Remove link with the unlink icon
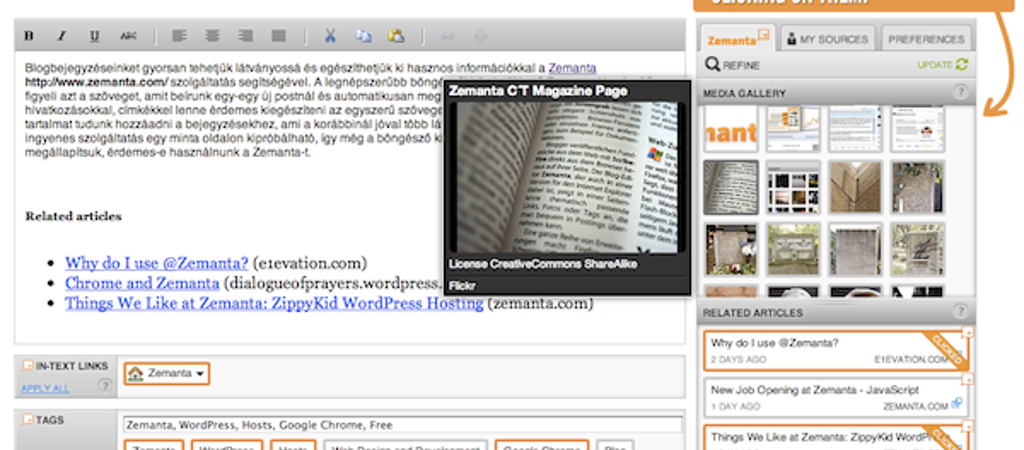Screen dimensions: 1024x450 pyautogui.click(x=481, y=37)
